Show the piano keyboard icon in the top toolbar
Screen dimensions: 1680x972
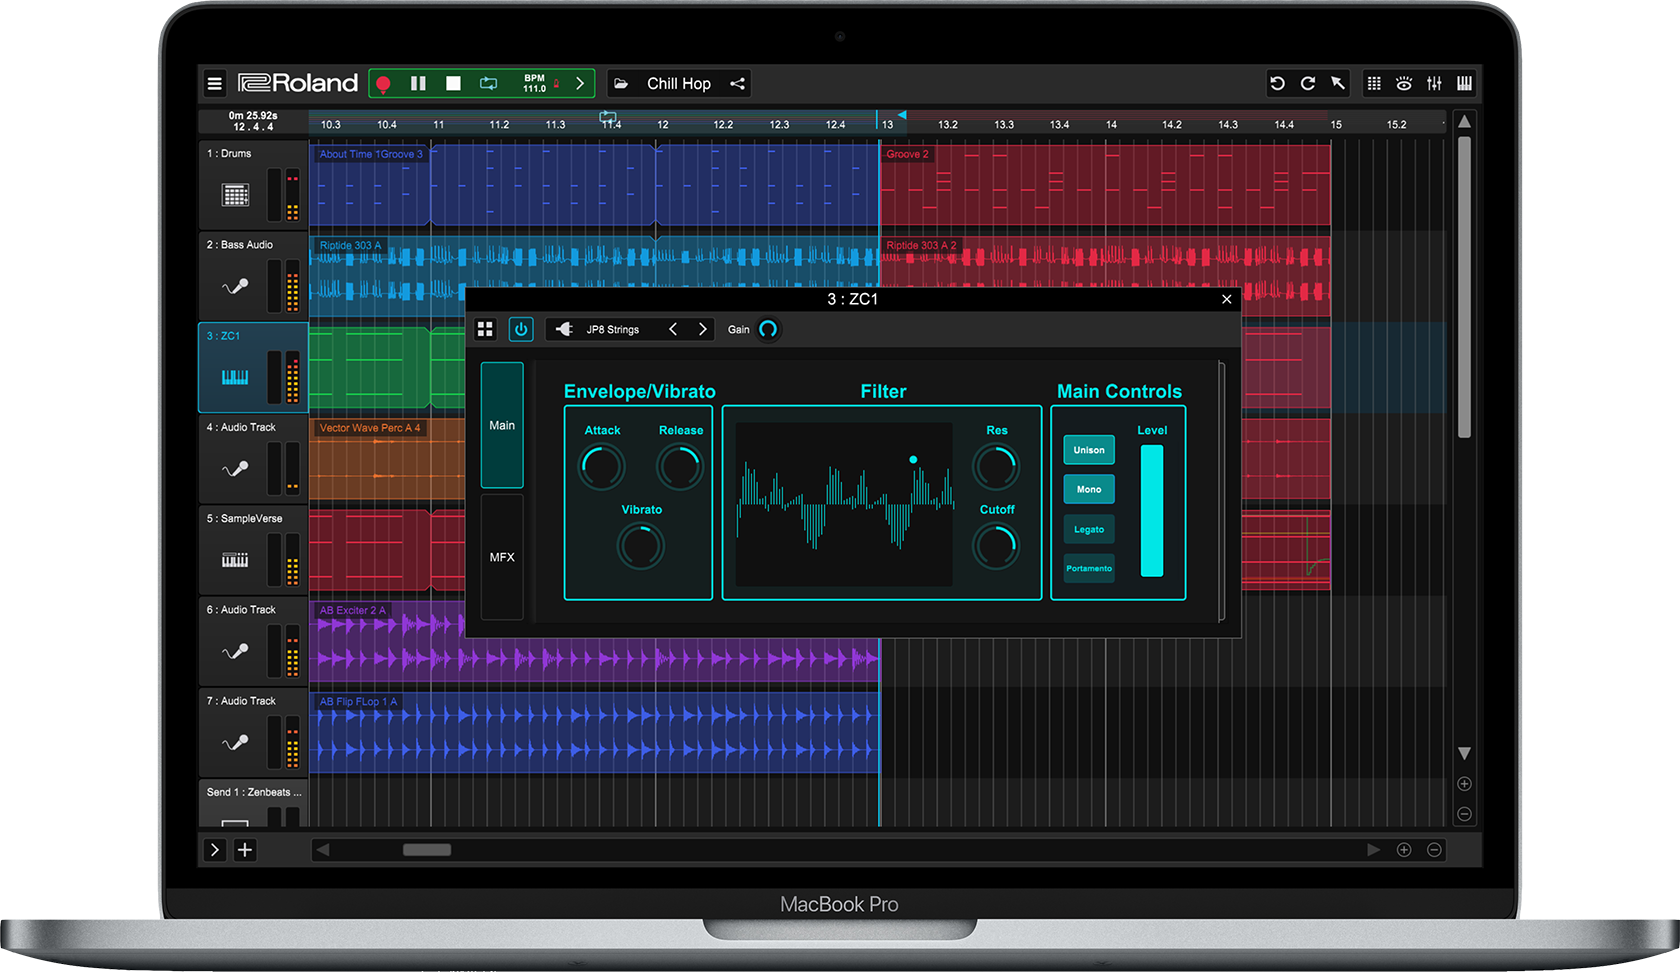pyautogui.click(x=1464, y=84)
